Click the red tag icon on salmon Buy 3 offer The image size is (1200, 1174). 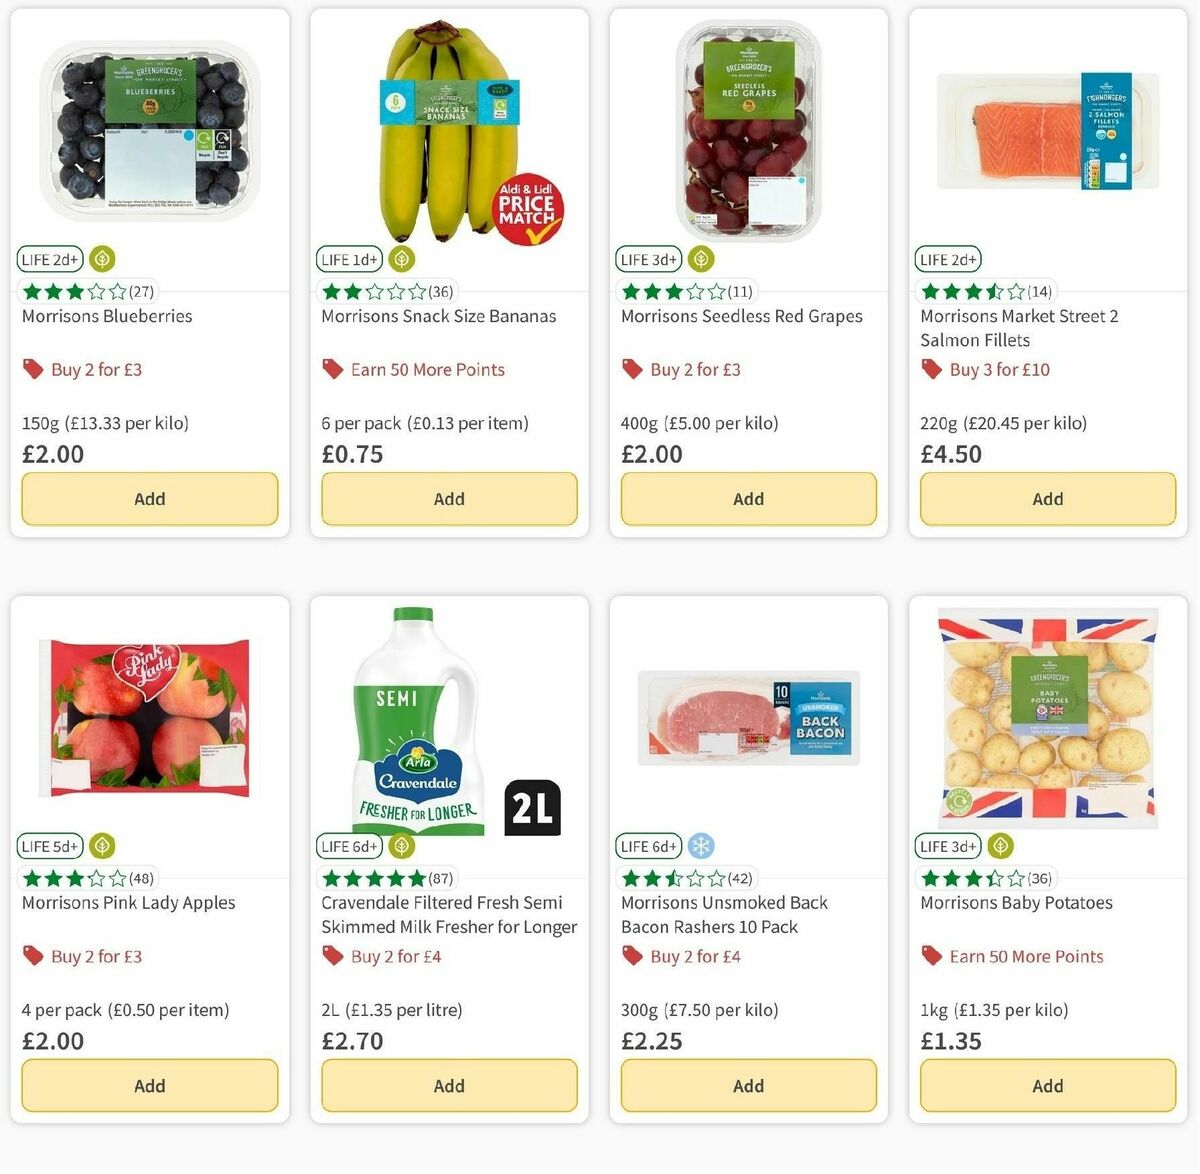point(931,369)
